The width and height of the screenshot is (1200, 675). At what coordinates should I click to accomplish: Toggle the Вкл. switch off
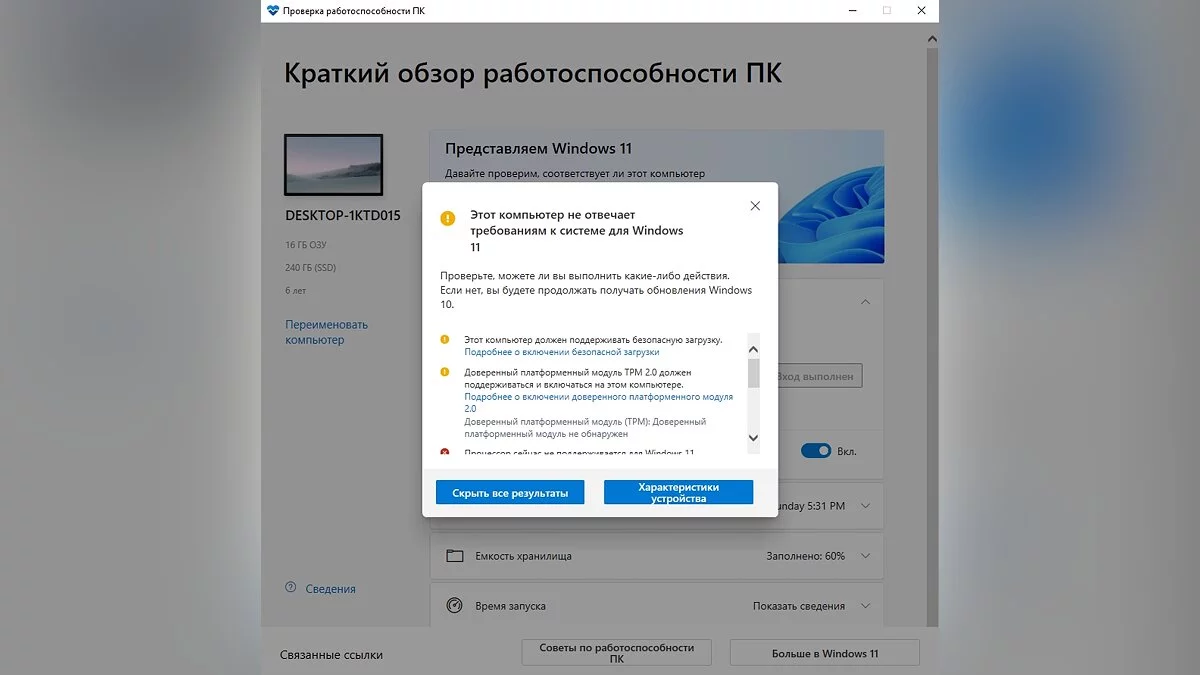coord(816,451)
